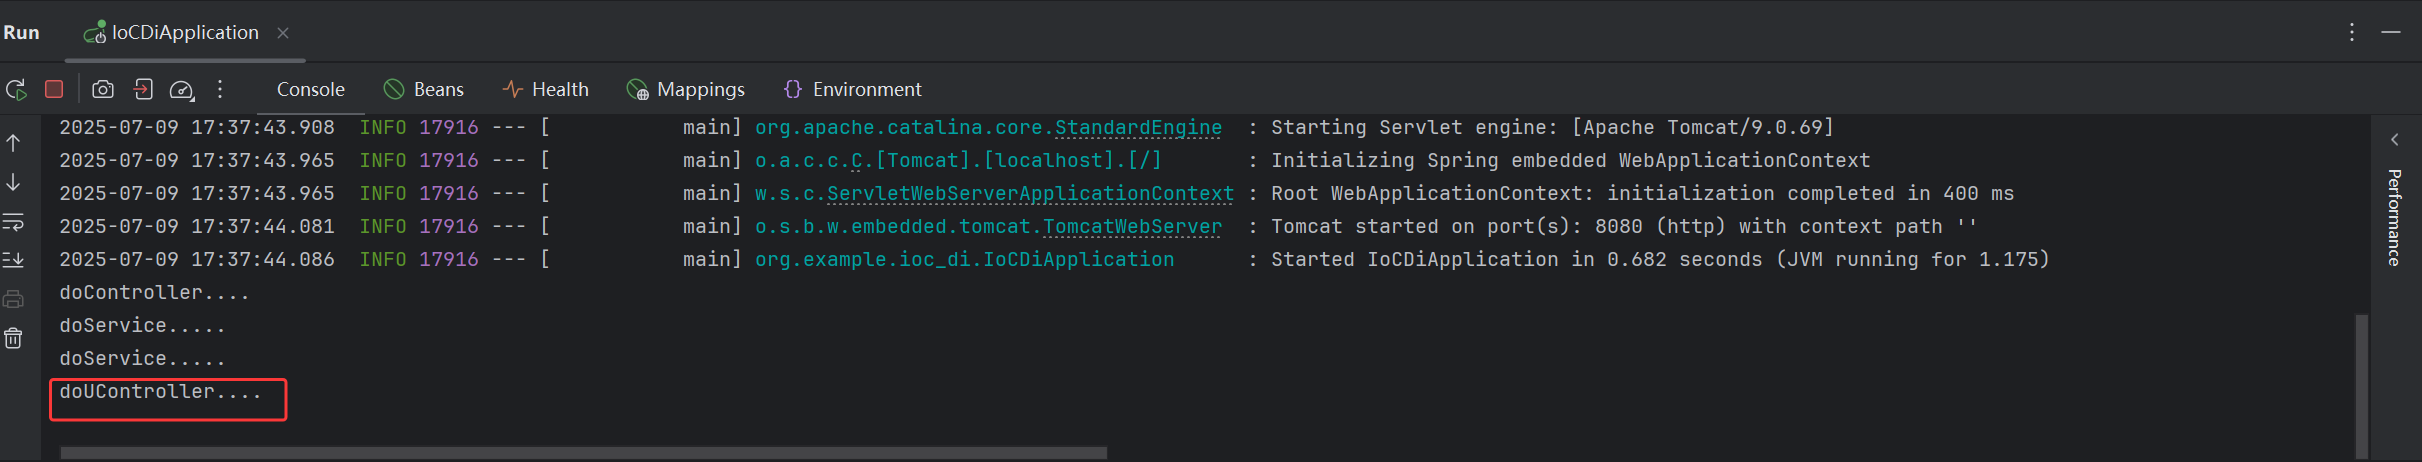Navigate up the stack trace arrow
This screenshot has height=462, width=2422.
tap(13, 143)
